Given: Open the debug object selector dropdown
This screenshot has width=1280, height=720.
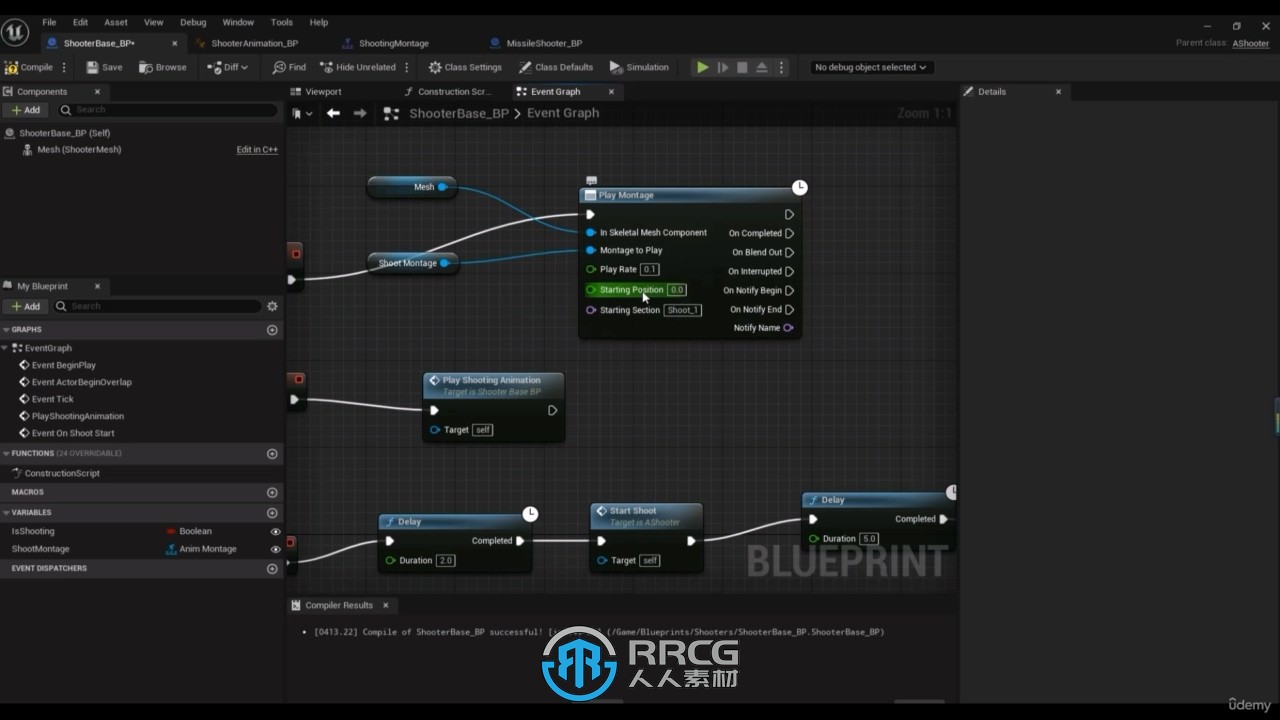Looking at the screenshot, I should tap(870, 67).
